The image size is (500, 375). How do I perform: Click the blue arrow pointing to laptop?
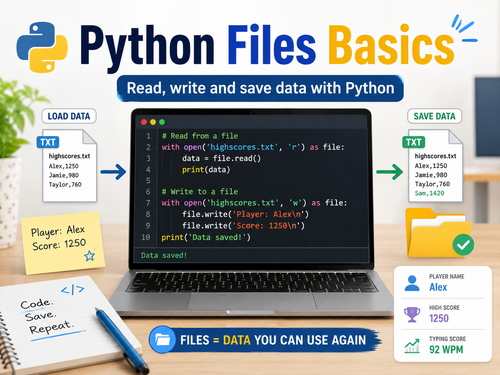point(113,172)
